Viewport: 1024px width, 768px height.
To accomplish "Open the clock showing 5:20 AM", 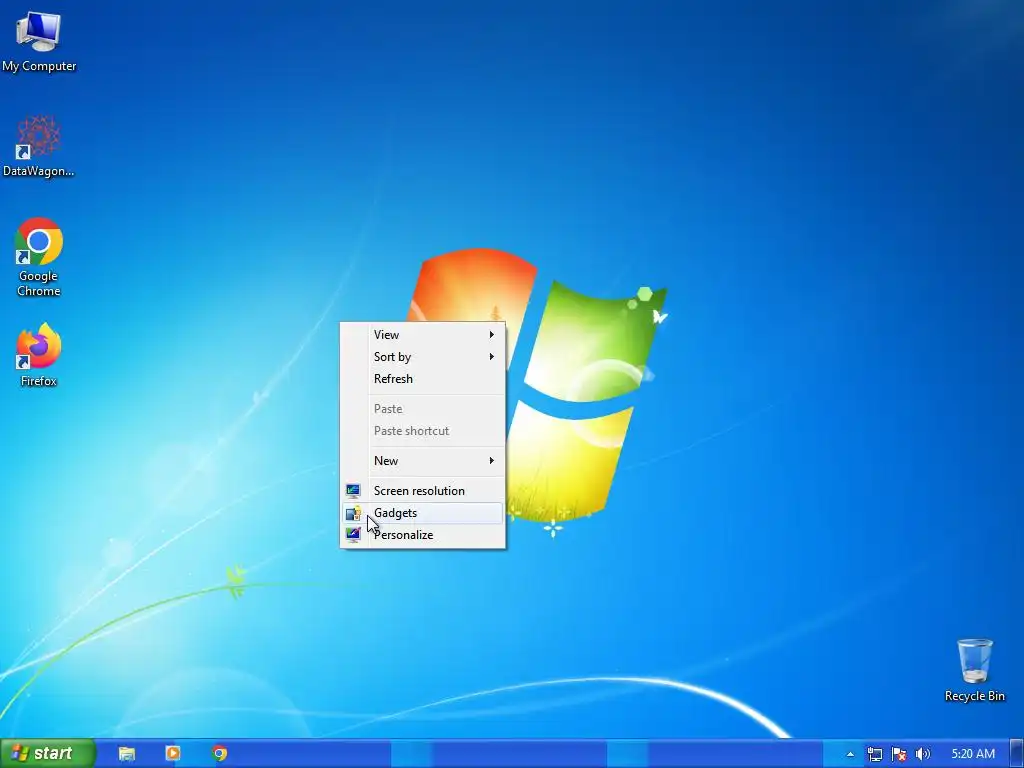I will tap(973, 754).
